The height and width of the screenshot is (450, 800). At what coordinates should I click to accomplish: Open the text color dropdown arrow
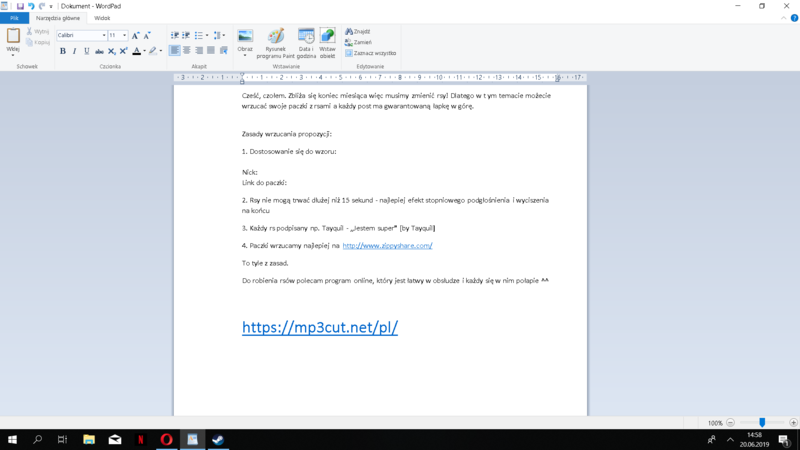pos(144,51)
